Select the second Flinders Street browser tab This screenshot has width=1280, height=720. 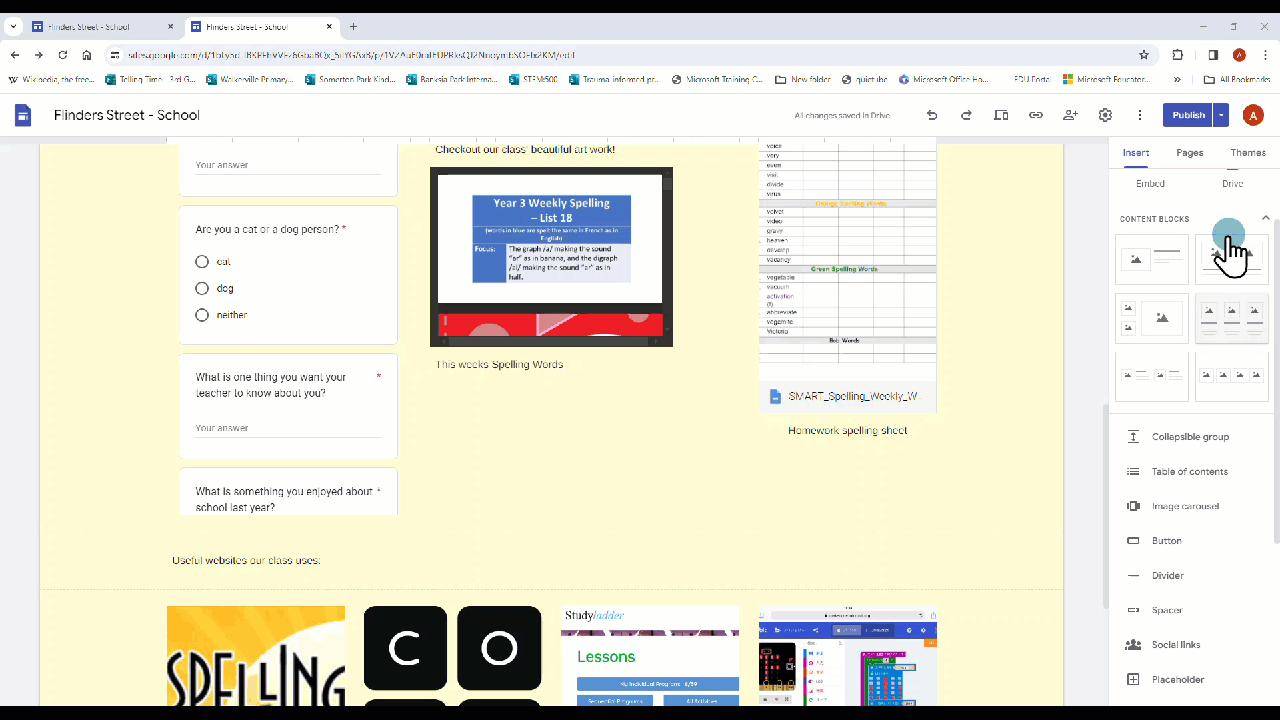[x=262, y=27]
